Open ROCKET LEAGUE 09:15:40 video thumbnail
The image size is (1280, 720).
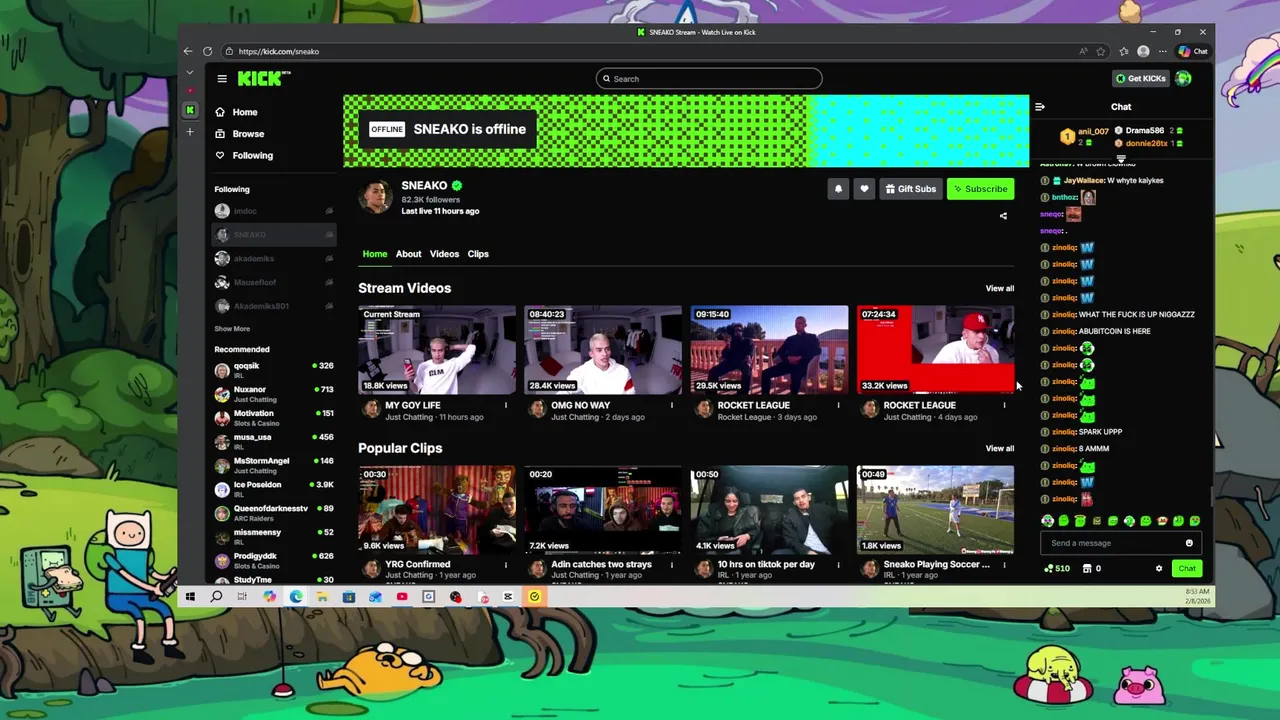pos(769,350)
